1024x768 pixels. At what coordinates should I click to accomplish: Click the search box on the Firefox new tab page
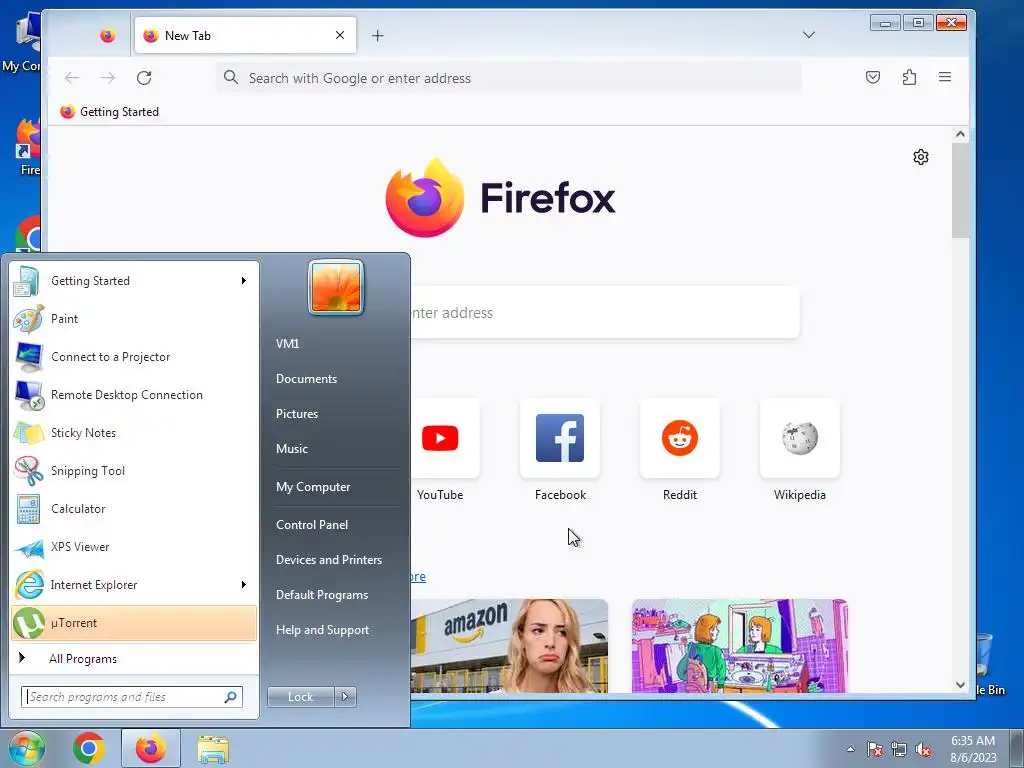click(604, 313)
